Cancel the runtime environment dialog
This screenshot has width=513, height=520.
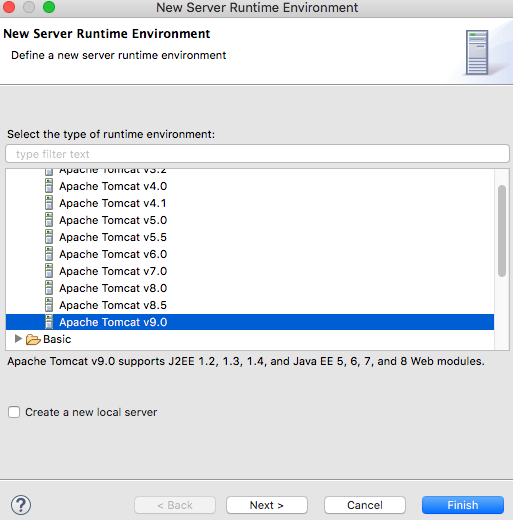pos(365,505)
